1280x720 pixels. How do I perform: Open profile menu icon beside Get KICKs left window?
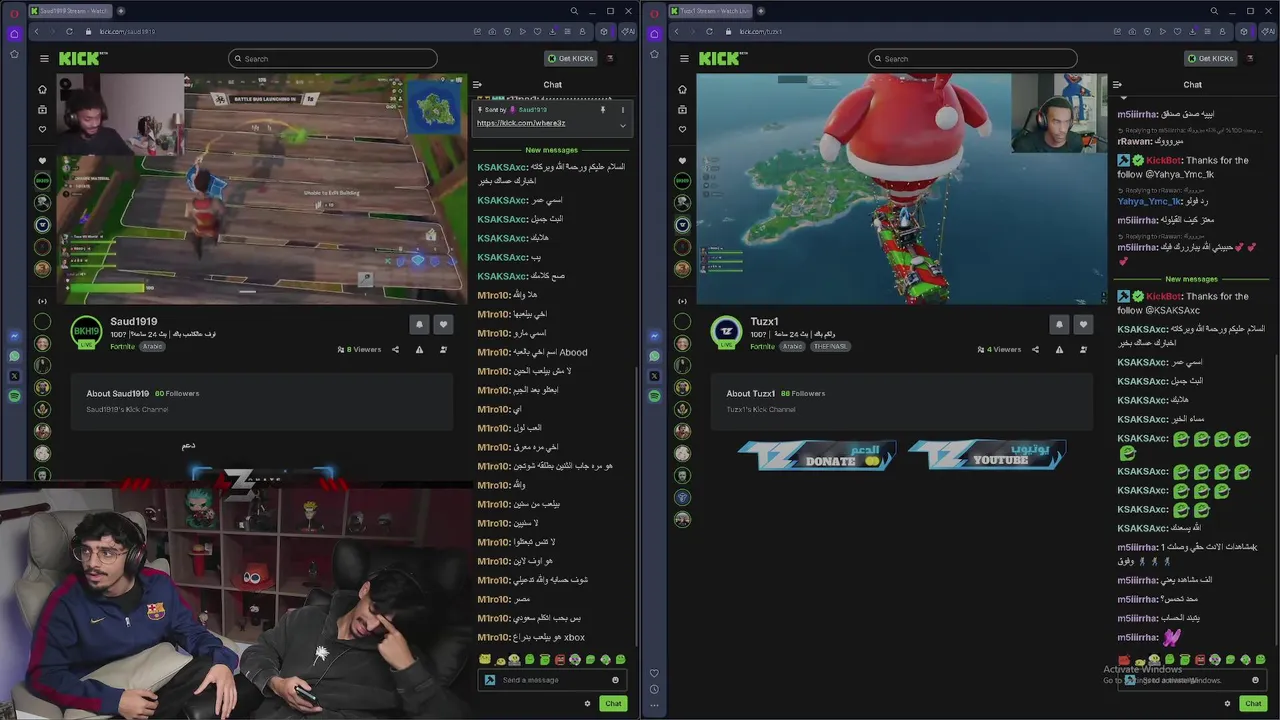tap(610, 59)
